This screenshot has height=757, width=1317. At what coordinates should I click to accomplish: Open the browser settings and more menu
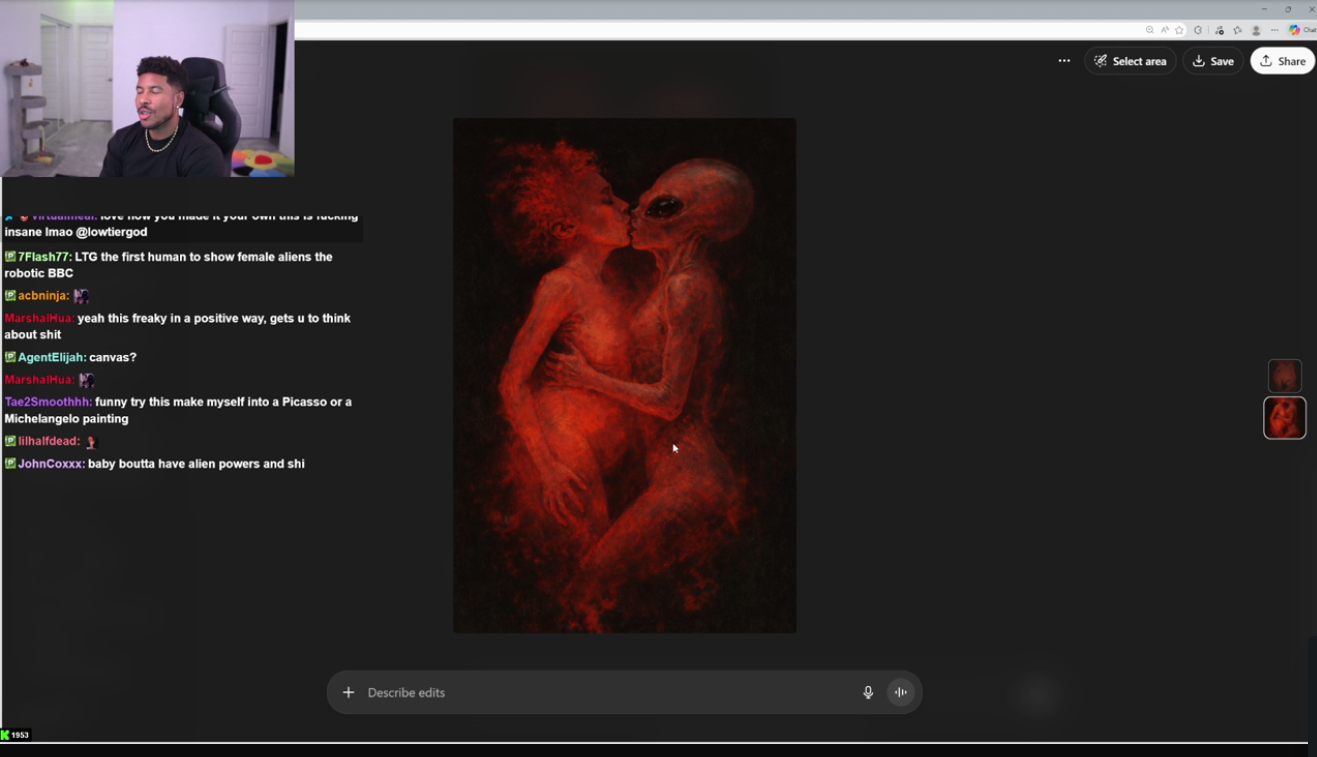[1275, 30]
